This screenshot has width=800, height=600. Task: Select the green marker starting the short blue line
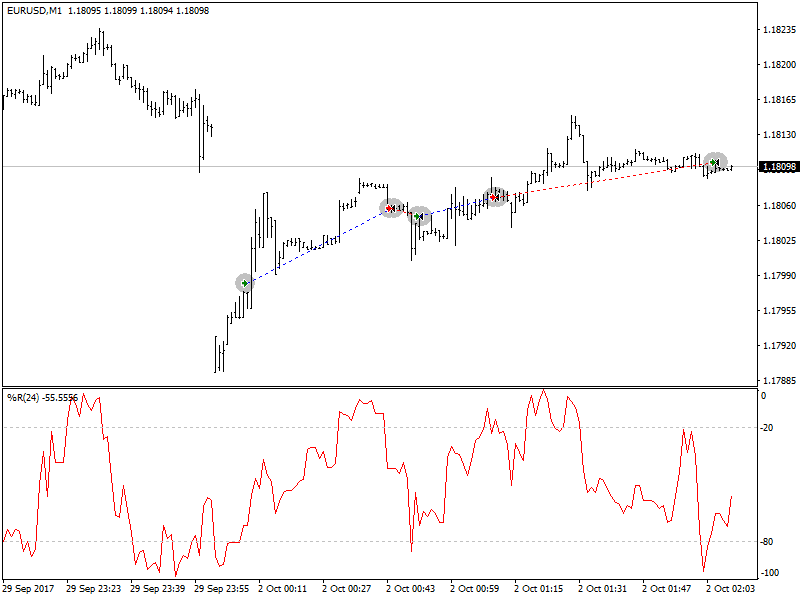418,216
